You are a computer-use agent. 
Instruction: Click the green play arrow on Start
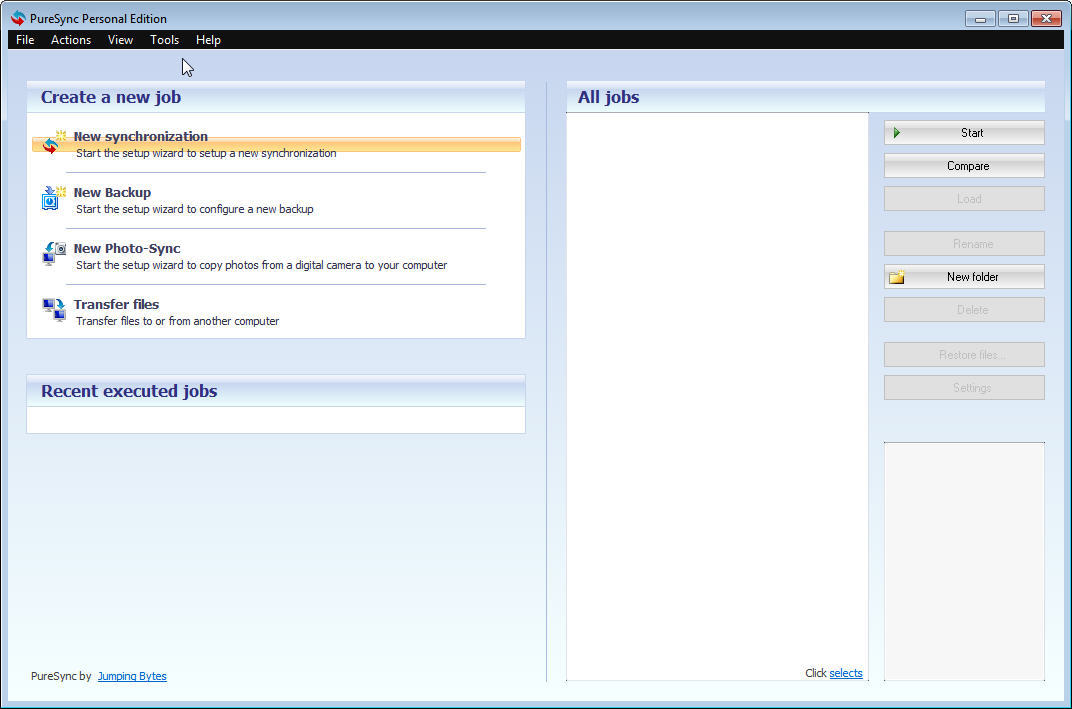click(x=897, y=133)
